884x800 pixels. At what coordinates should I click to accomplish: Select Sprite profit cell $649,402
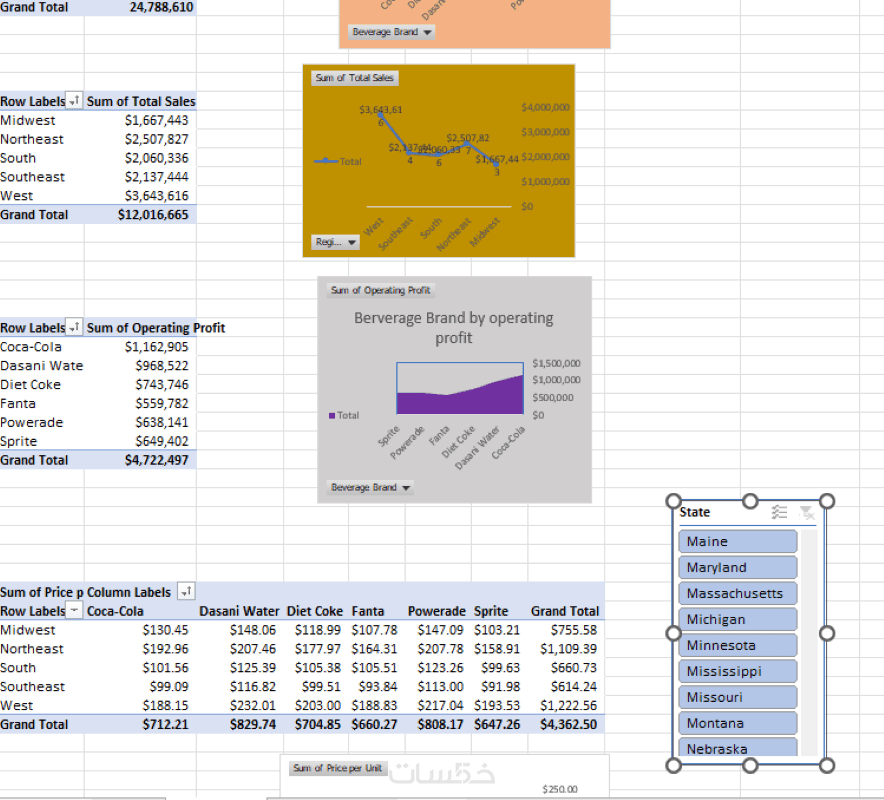point(140,441)
